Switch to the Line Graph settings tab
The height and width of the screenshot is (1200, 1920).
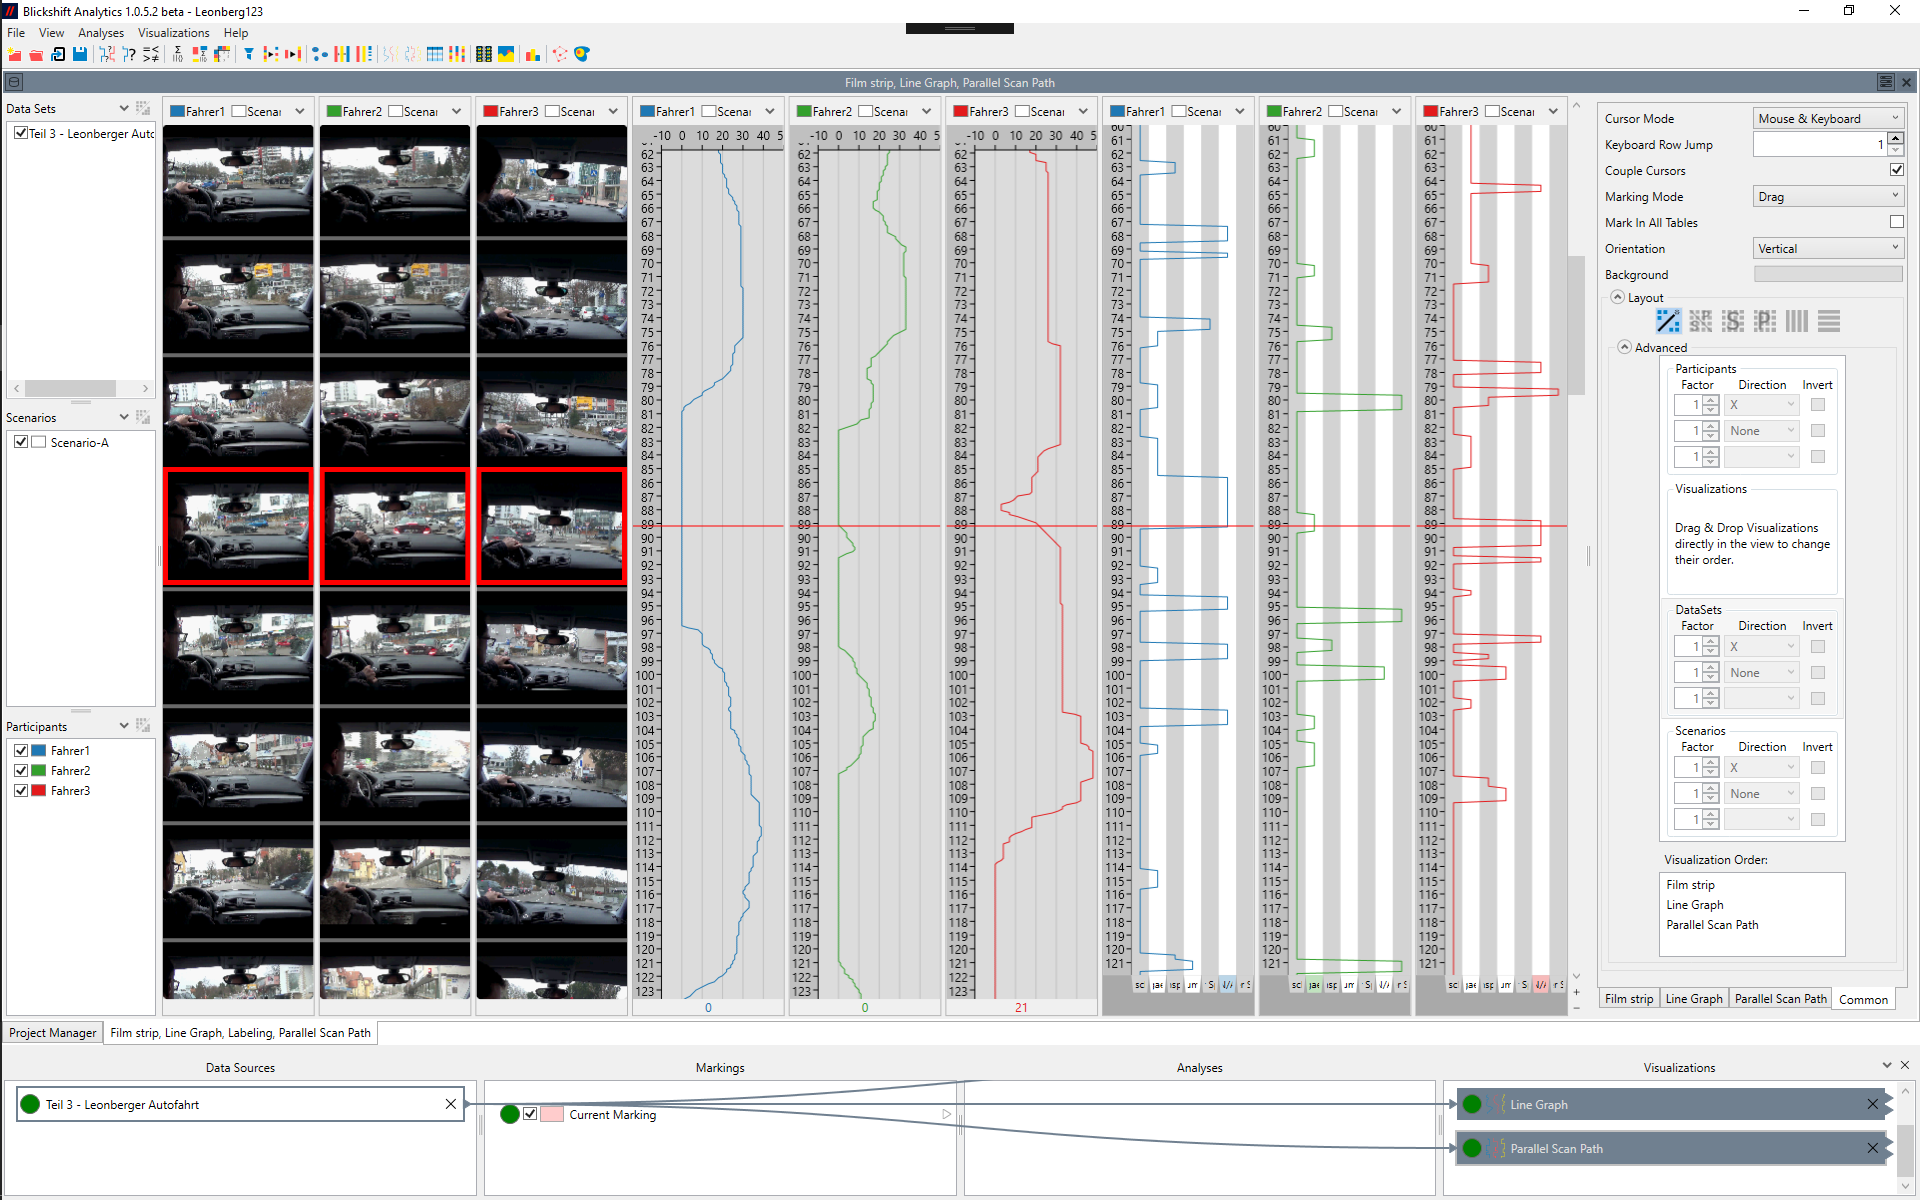click(1694, 998)
